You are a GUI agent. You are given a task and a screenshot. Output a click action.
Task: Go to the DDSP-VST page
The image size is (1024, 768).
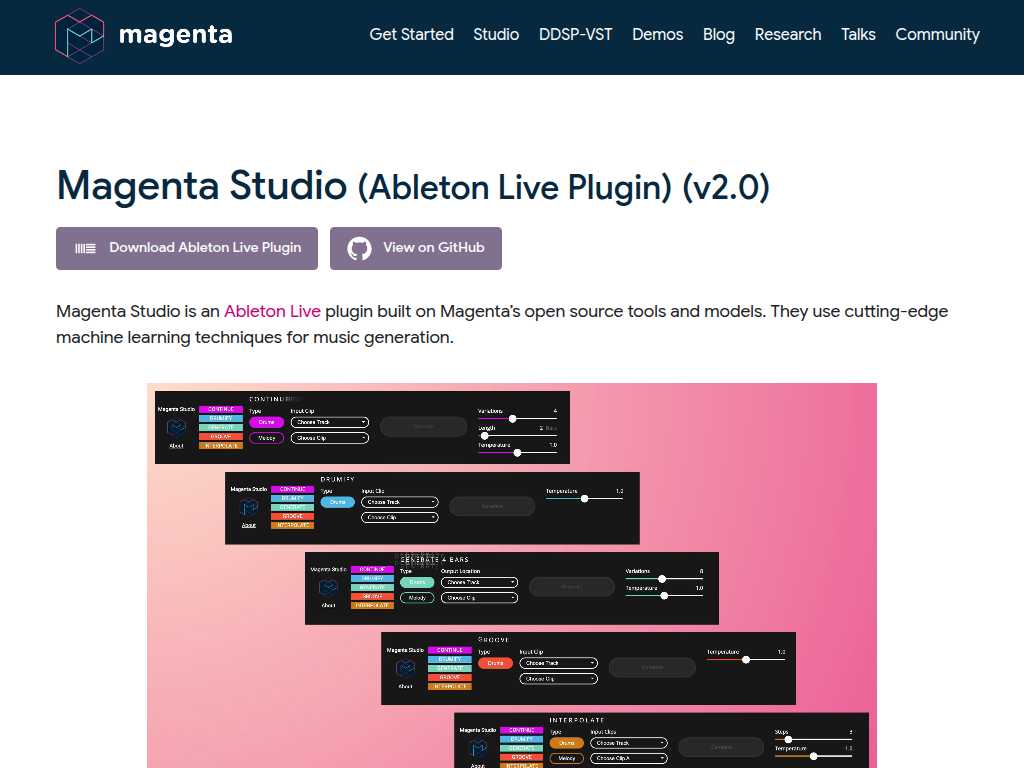click(575, 35)
